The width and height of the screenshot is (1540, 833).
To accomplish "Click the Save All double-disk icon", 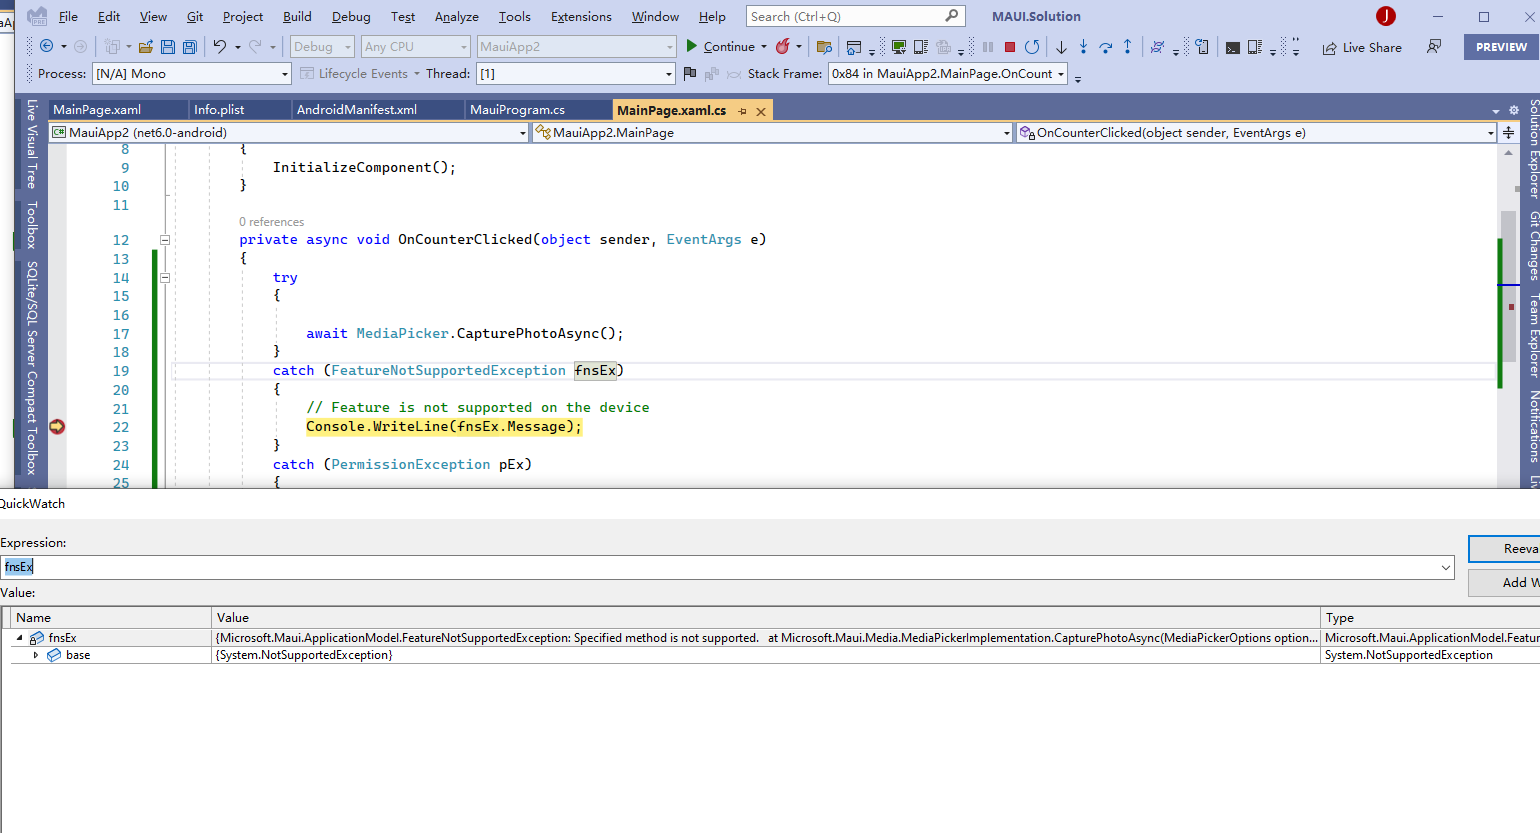I will (189, 47).
